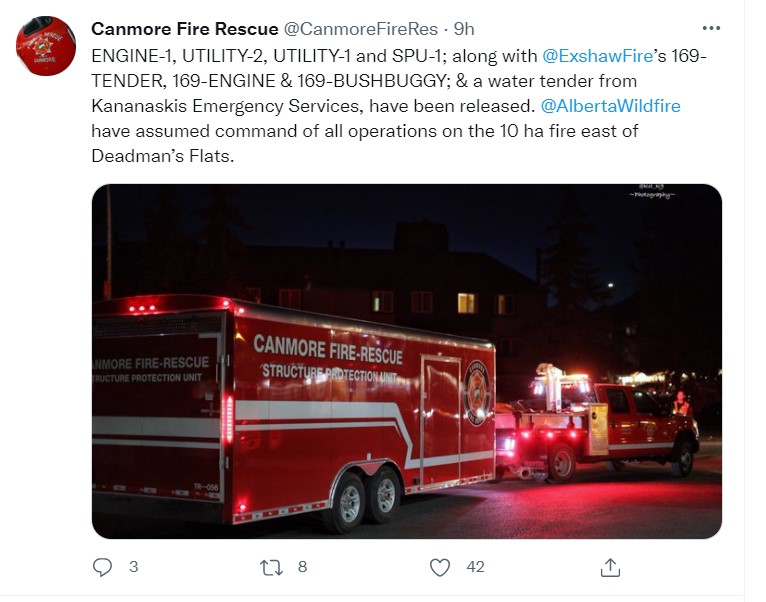This screenshot has width=766, height=602.
Task: Click the Structure Protection Unit trailer lettering
Action: 330,373
